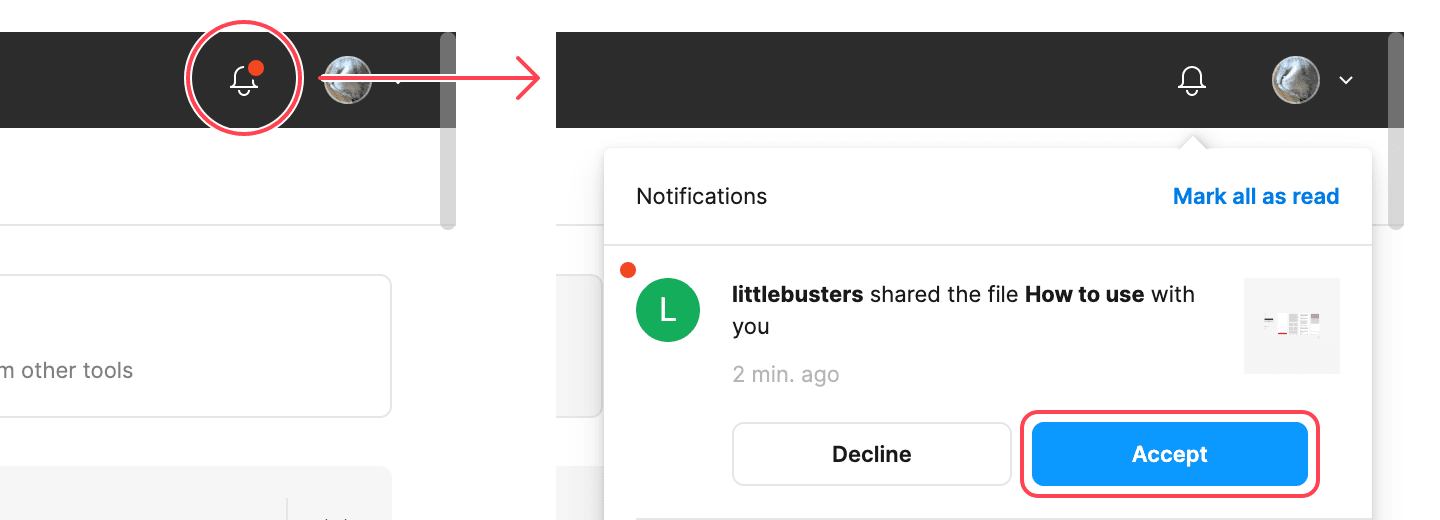Click the green L avatar of littlebusters
The width and height of the screenshot is (1440, 520).
tap(668, 309)
